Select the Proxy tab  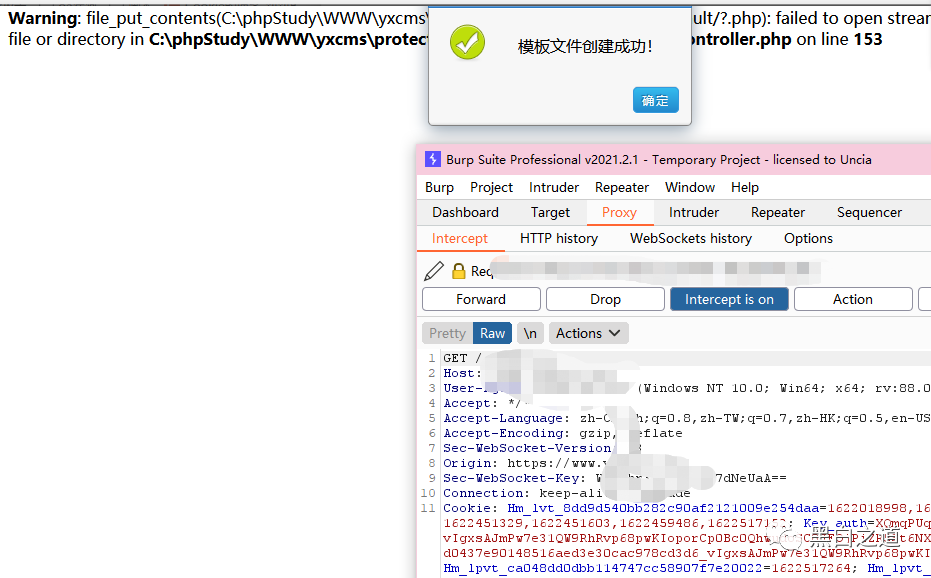point(619,212)
